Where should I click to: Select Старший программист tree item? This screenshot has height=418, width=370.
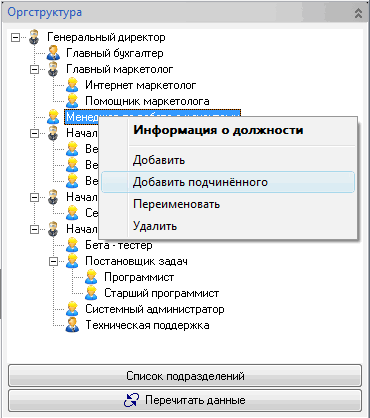click(x=162, y=293)
